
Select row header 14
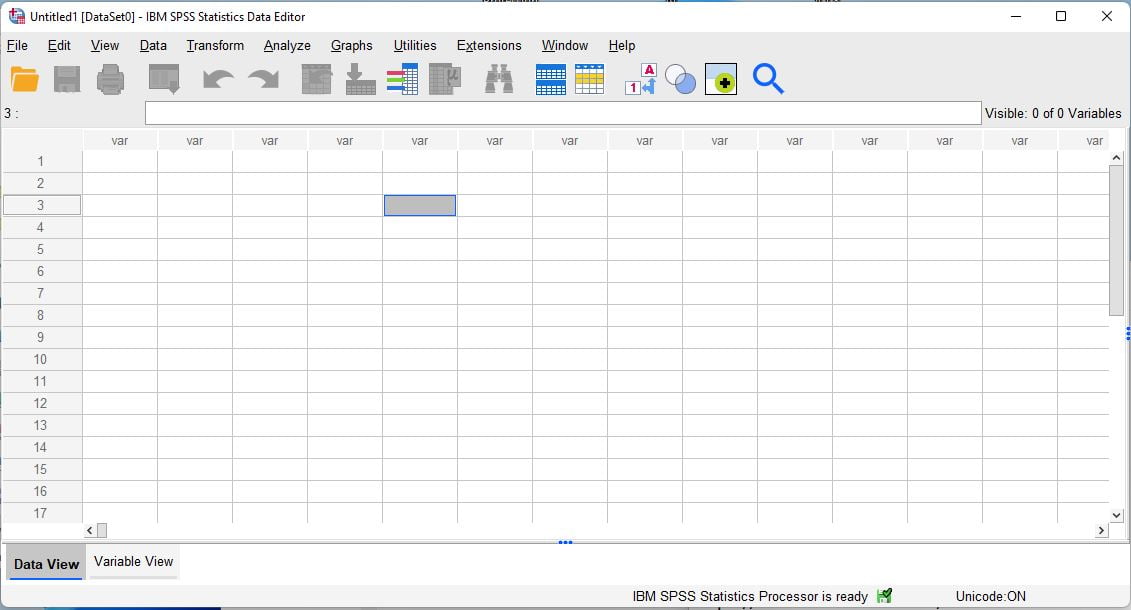click(x=40, y=448)
